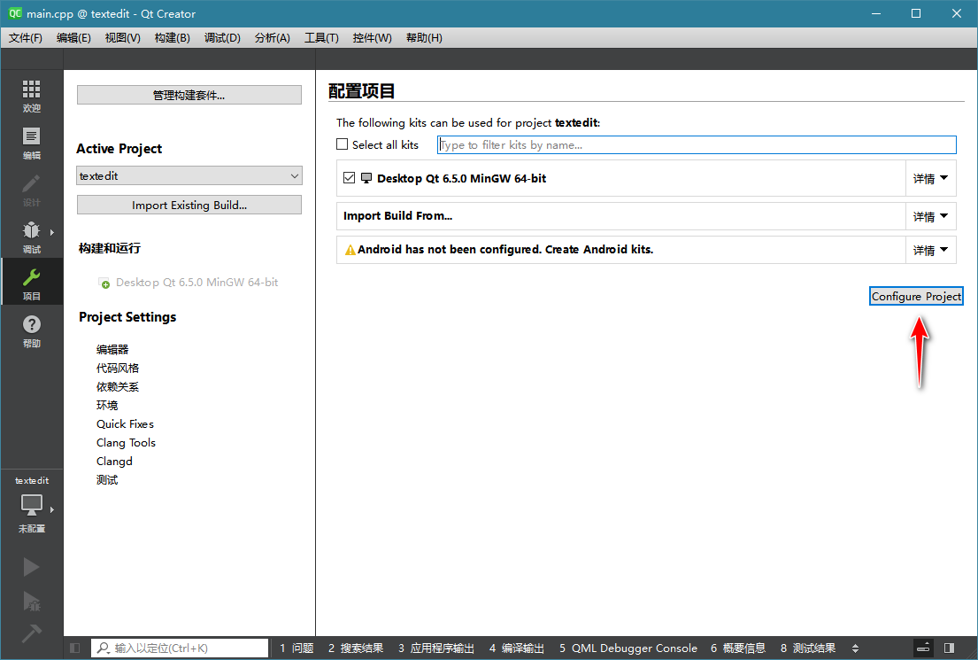Open 2 搜索结果 output pane
The height and width of the screenshot is (660, 979).
(356, 648)
